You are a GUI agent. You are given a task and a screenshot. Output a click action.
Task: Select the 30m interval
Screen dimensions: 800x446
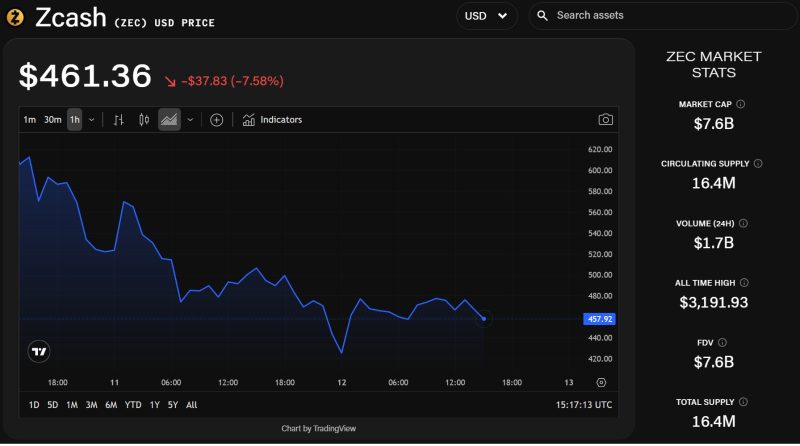(x=52, y=120)
